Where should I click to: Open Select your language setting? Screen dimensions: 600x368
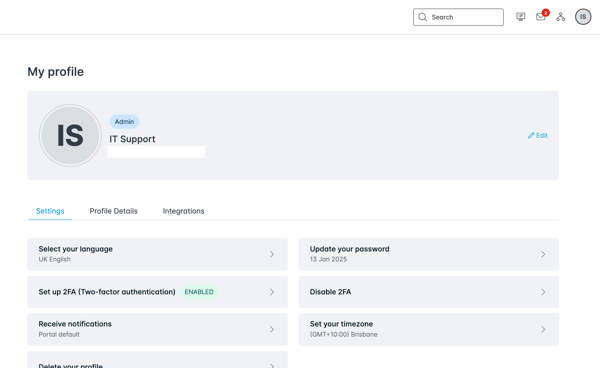[x=157, y=254]
